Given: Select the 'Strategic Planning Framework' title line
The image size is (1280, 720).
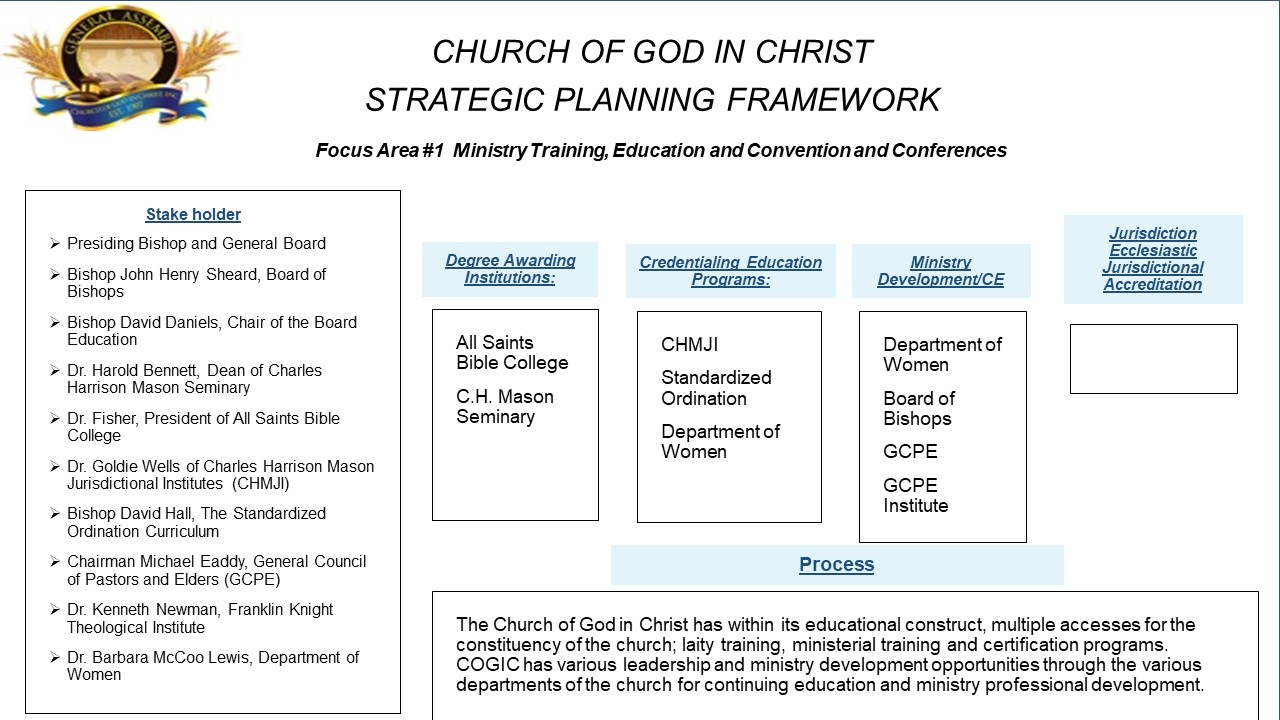Looking at the screenshot, I should (652, 99).
